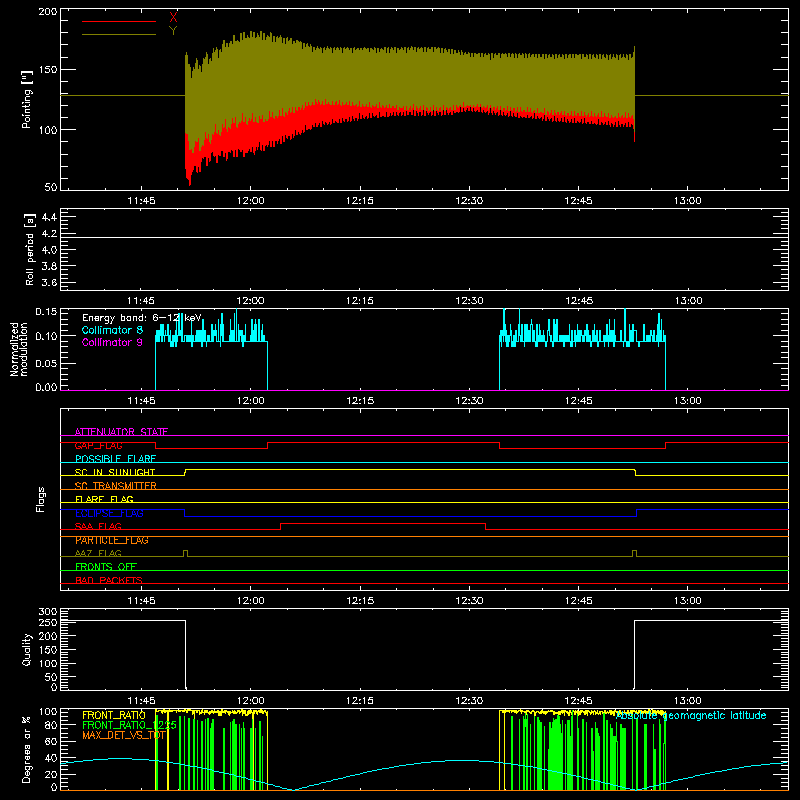This screenshot has height=800, width=800.
Task: Click 13:00 time label under Pointing plot
Action: (x=688, y=201)
